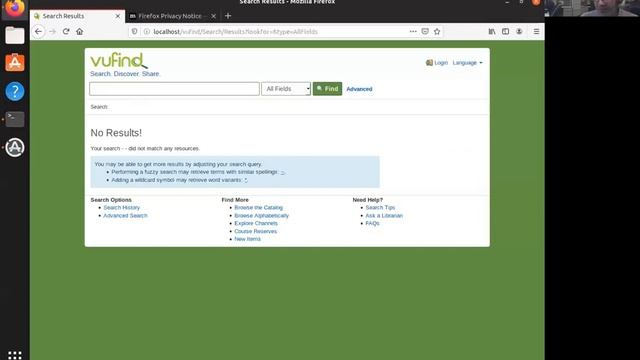Open the Advanced search link beside Find
Screen dimensions: 640x360
[359, 89]
